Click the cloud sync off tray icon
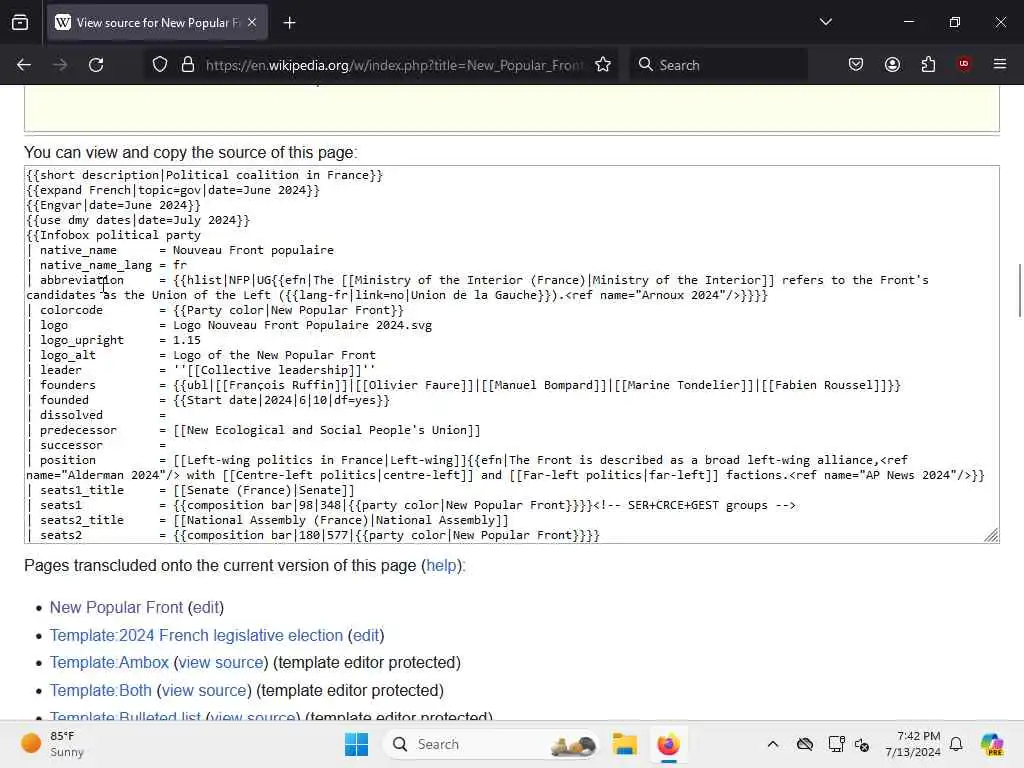 [805, 744]
